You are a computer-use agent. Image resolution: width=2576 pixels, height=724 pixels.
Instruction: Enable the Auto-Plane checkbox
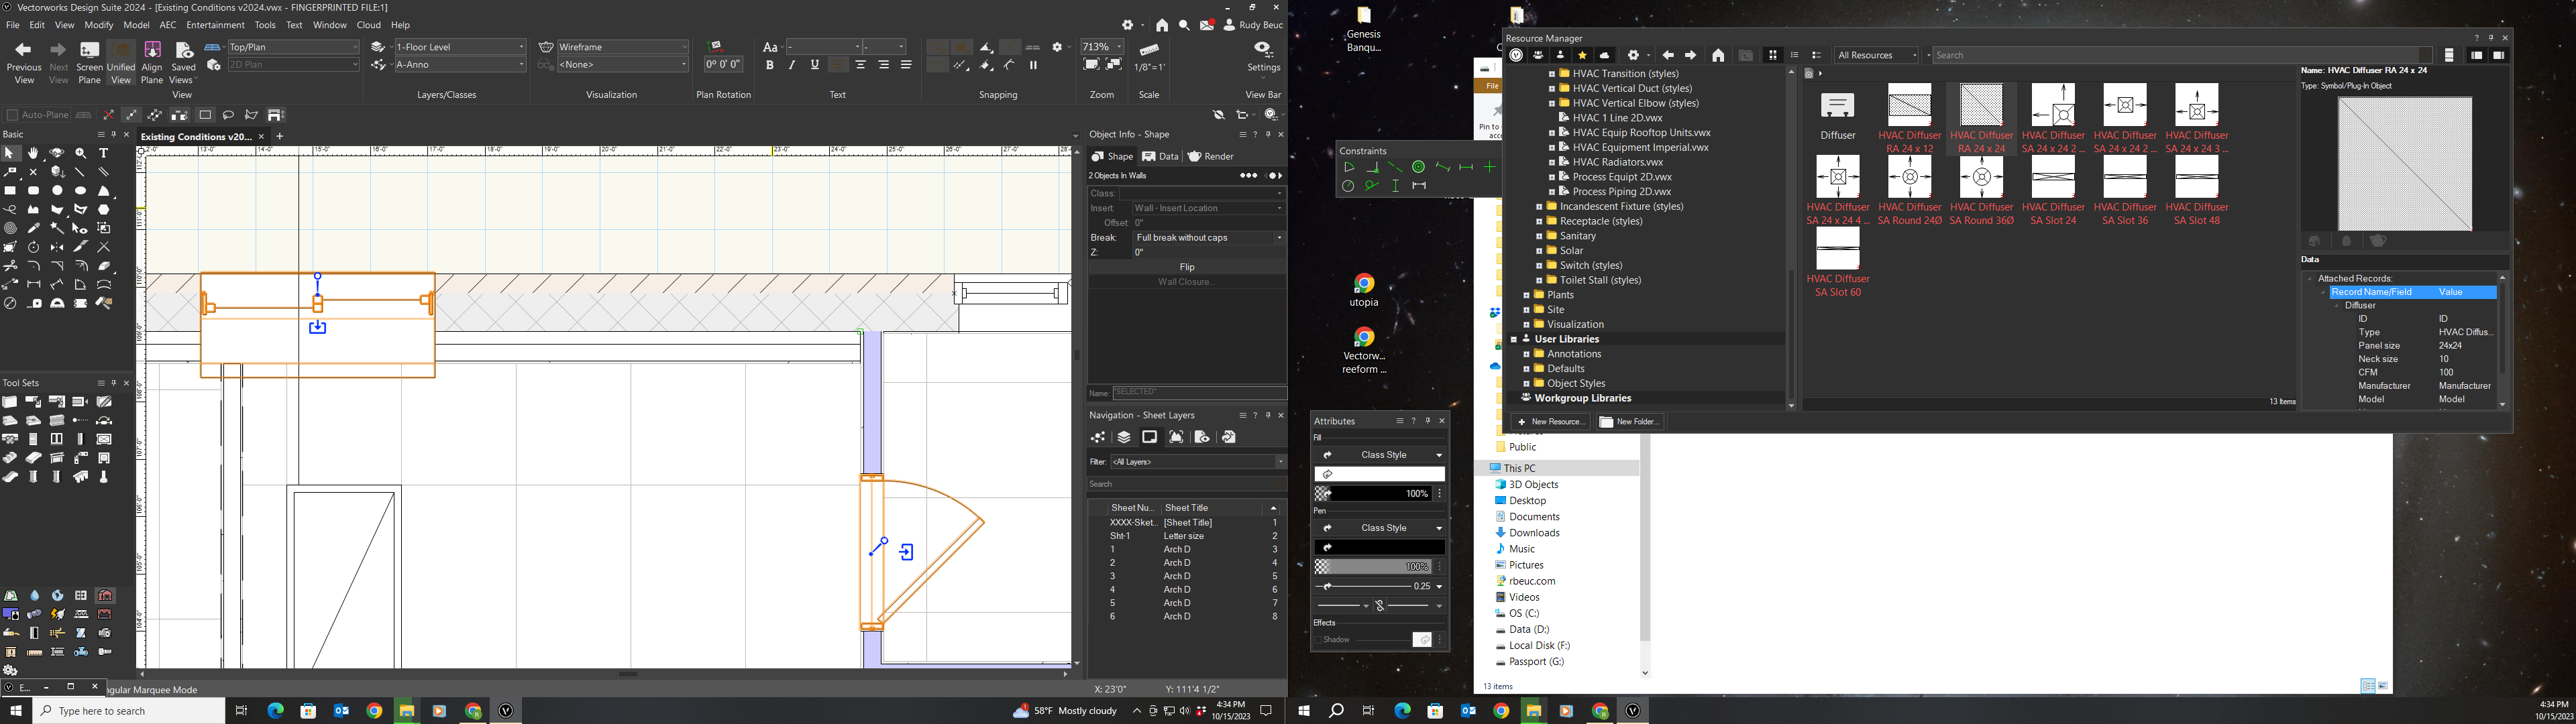tap(13, 115)
